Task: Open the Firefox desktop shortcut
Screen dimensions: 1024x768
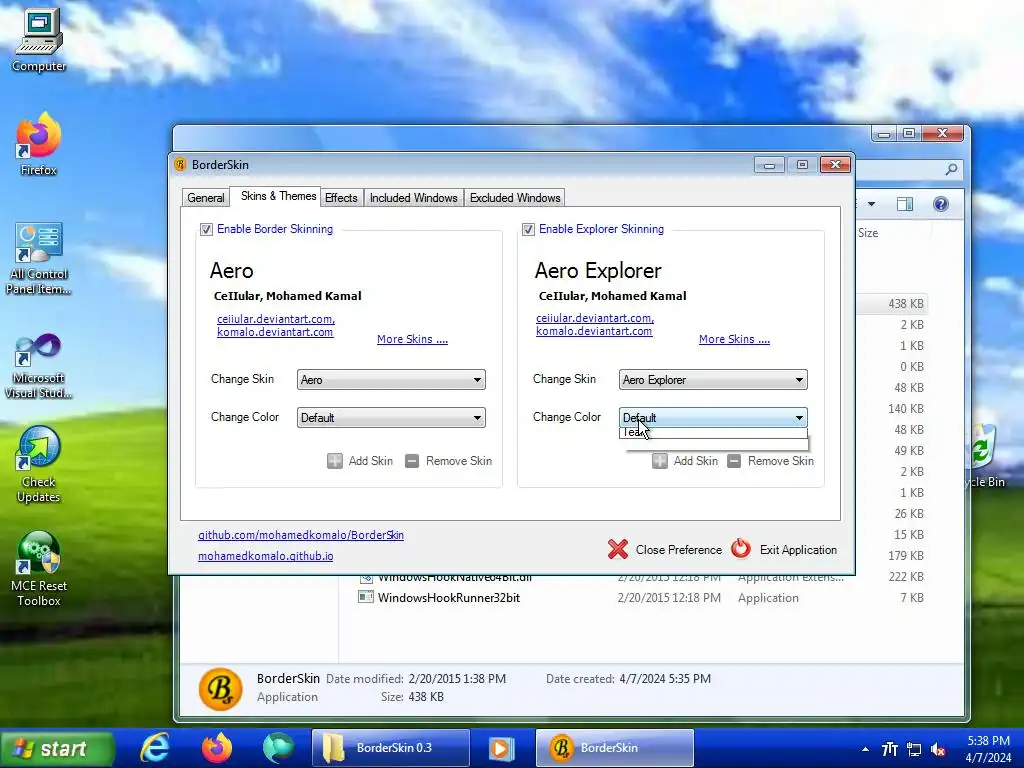Action: click(39, 144)
